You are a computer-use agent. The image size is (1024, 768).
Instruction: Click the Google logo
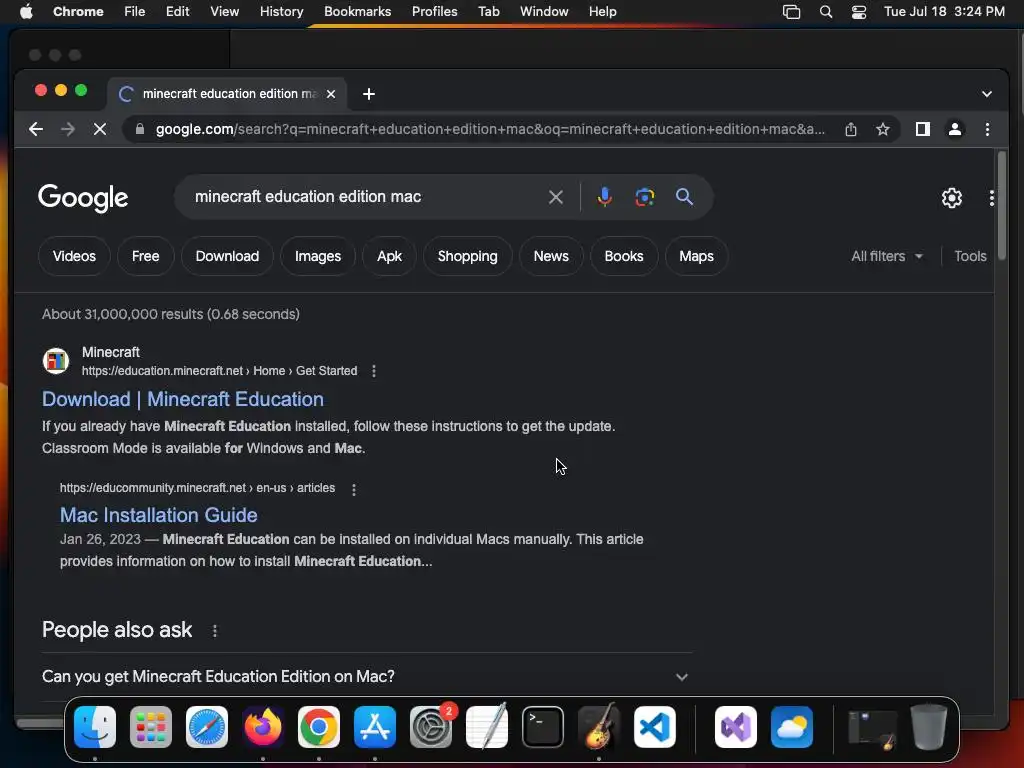tap(83, 198)
